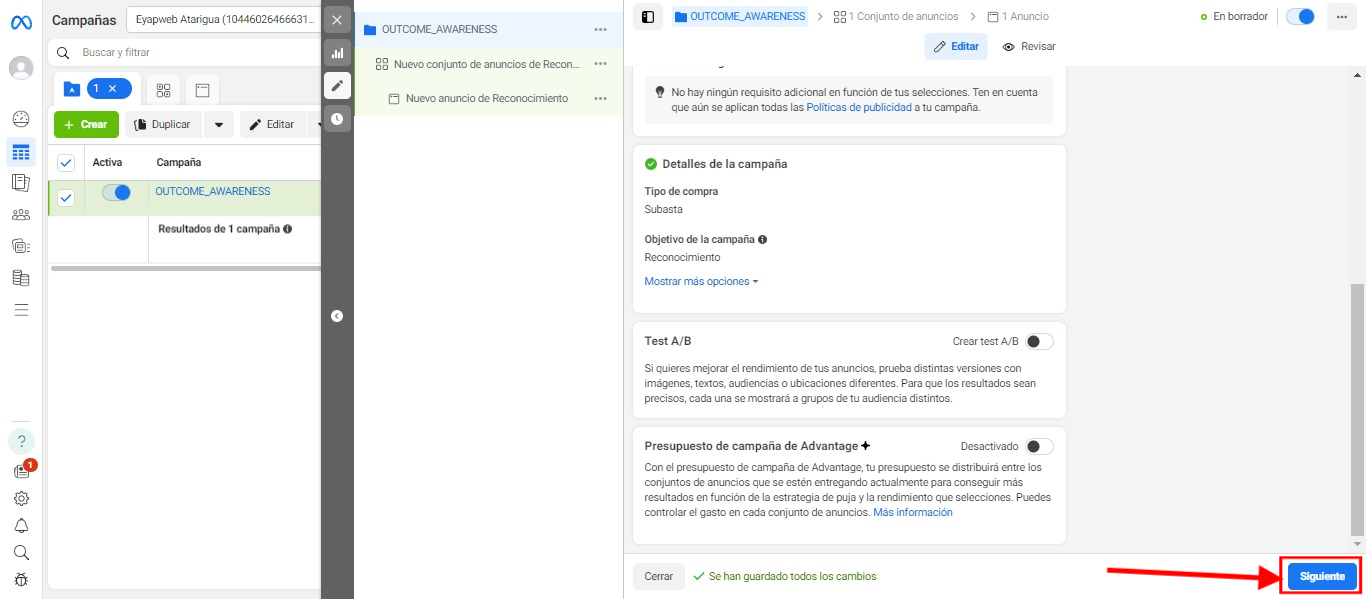Click 1 Conjunto de anuncios breadcrumb
The height and width of the screenshot is (599, 1366).
pos(896,17)
